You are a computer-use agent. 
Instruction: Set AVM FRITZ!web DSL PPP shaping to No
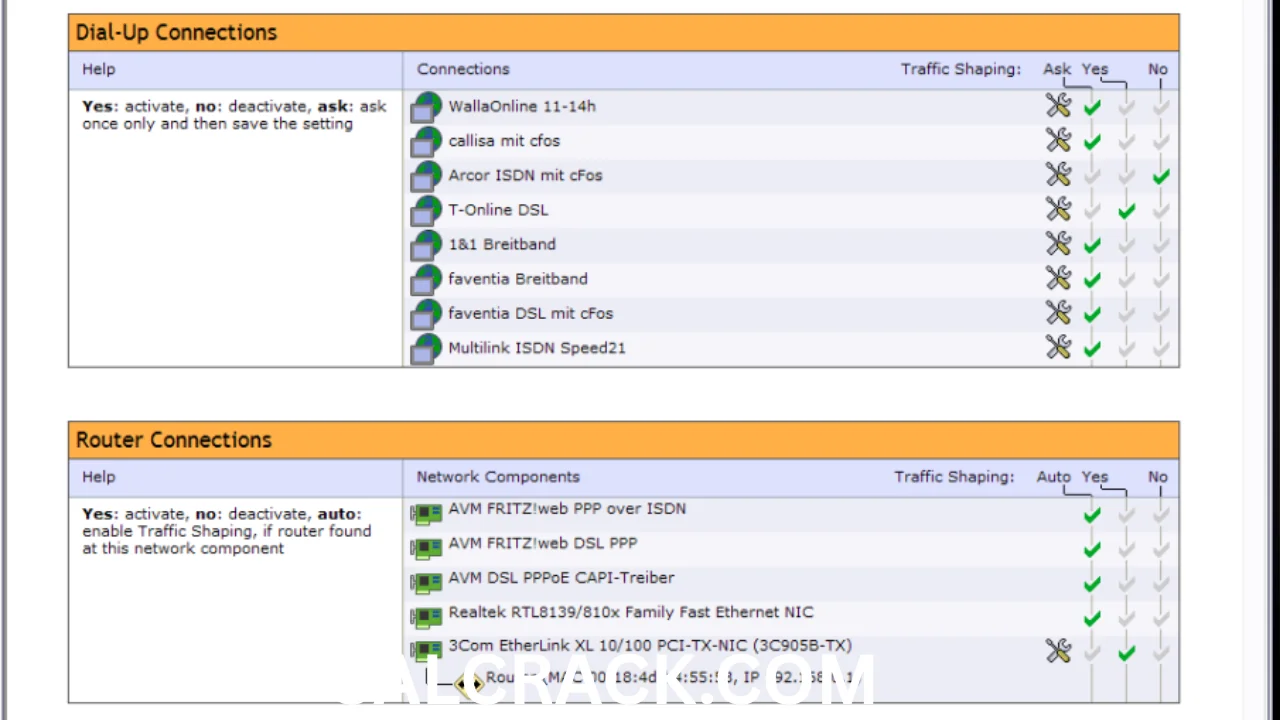point(1160,549)
